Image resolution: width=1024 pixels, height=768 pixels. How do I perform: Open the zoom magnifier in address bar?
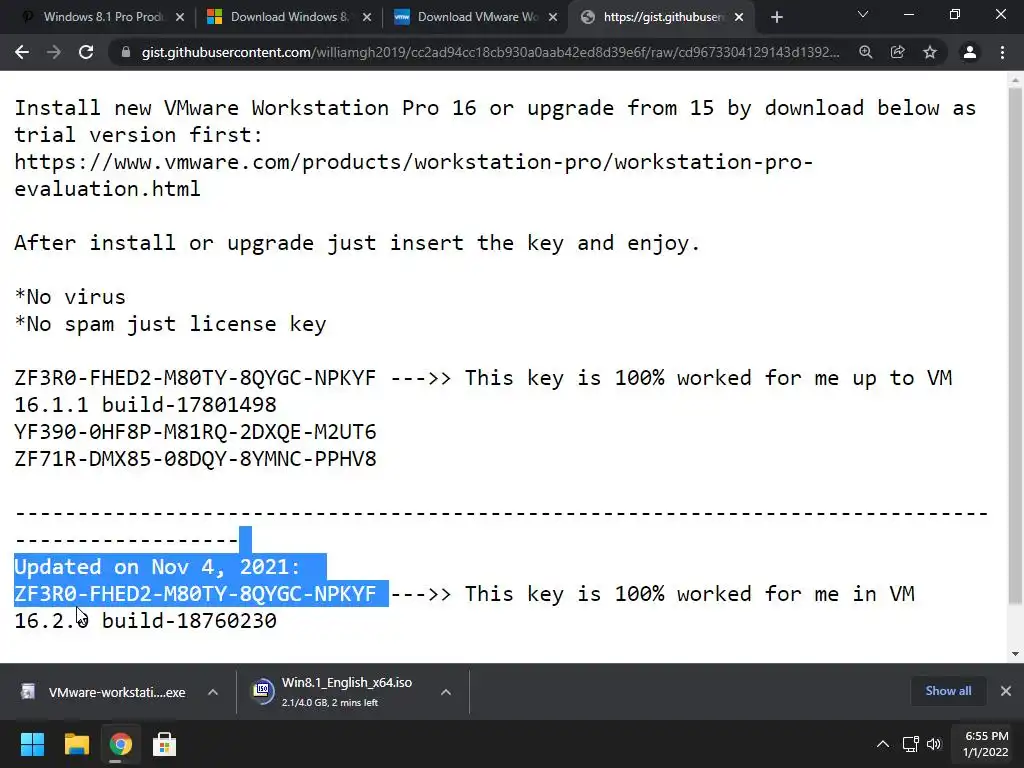click(866, 52)
